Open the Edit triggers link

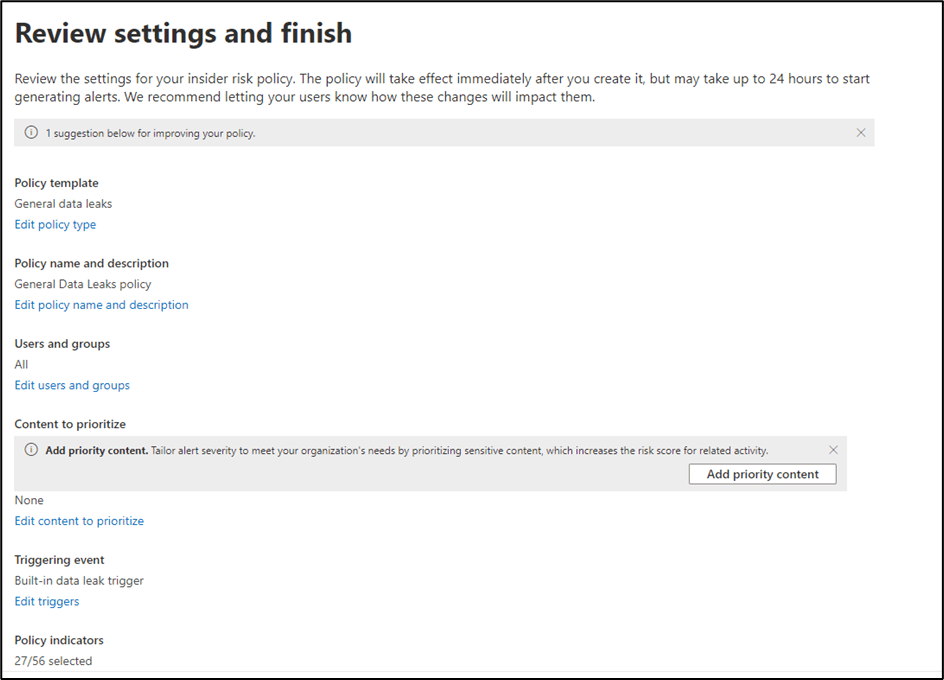click(47, 601)
